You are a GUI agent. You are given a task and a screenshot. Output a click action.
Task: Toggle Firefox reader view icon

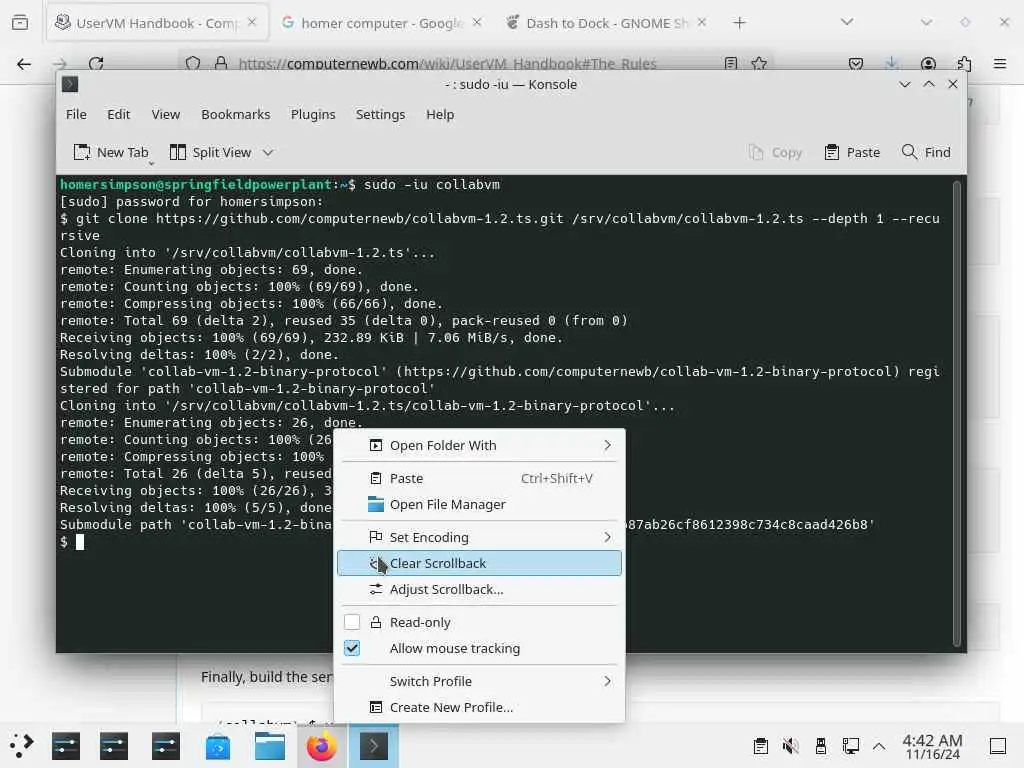tap(731, 63)
